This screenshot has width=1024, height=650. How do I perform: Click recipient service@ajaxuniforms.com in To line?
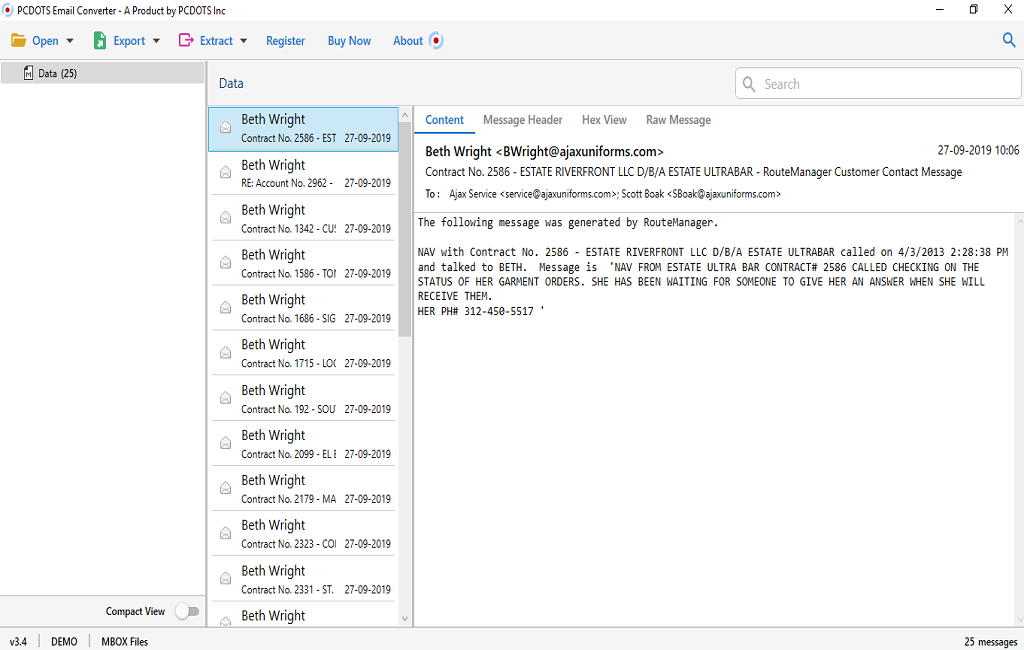point(559,194)
